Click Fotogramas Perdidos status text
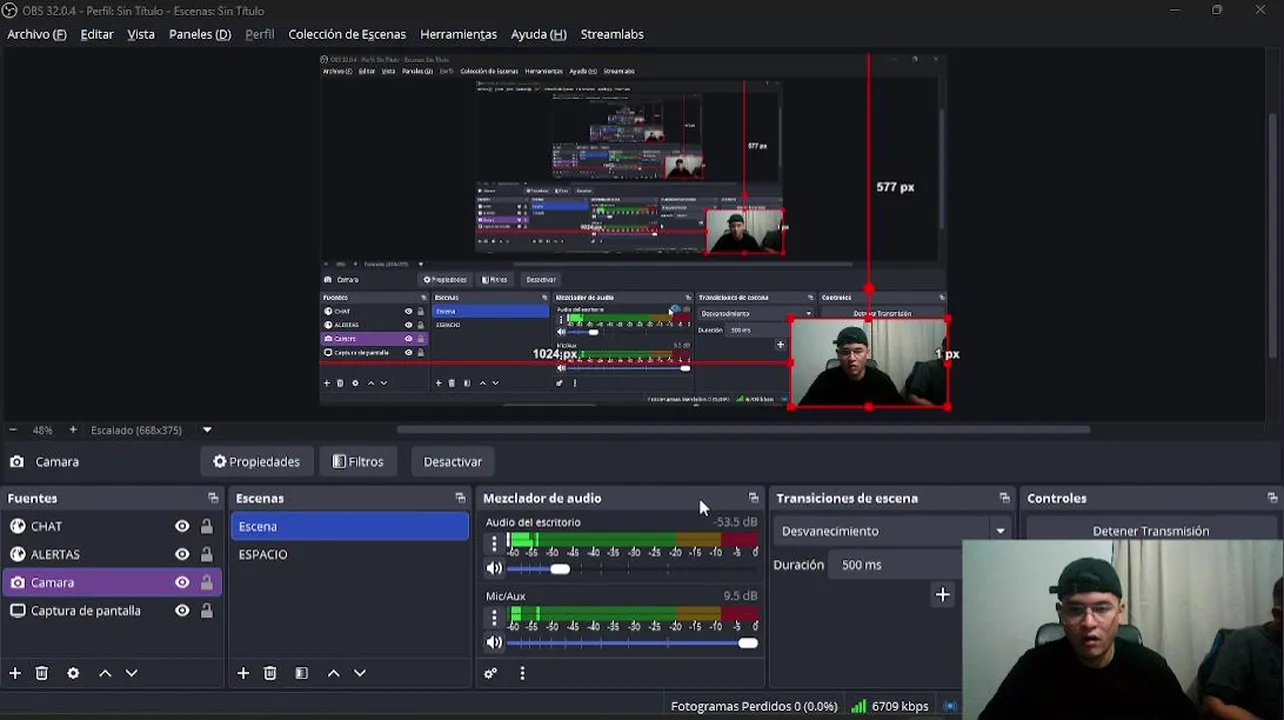The height and width of the screenshot is (720, 1284). coord(754,706)
